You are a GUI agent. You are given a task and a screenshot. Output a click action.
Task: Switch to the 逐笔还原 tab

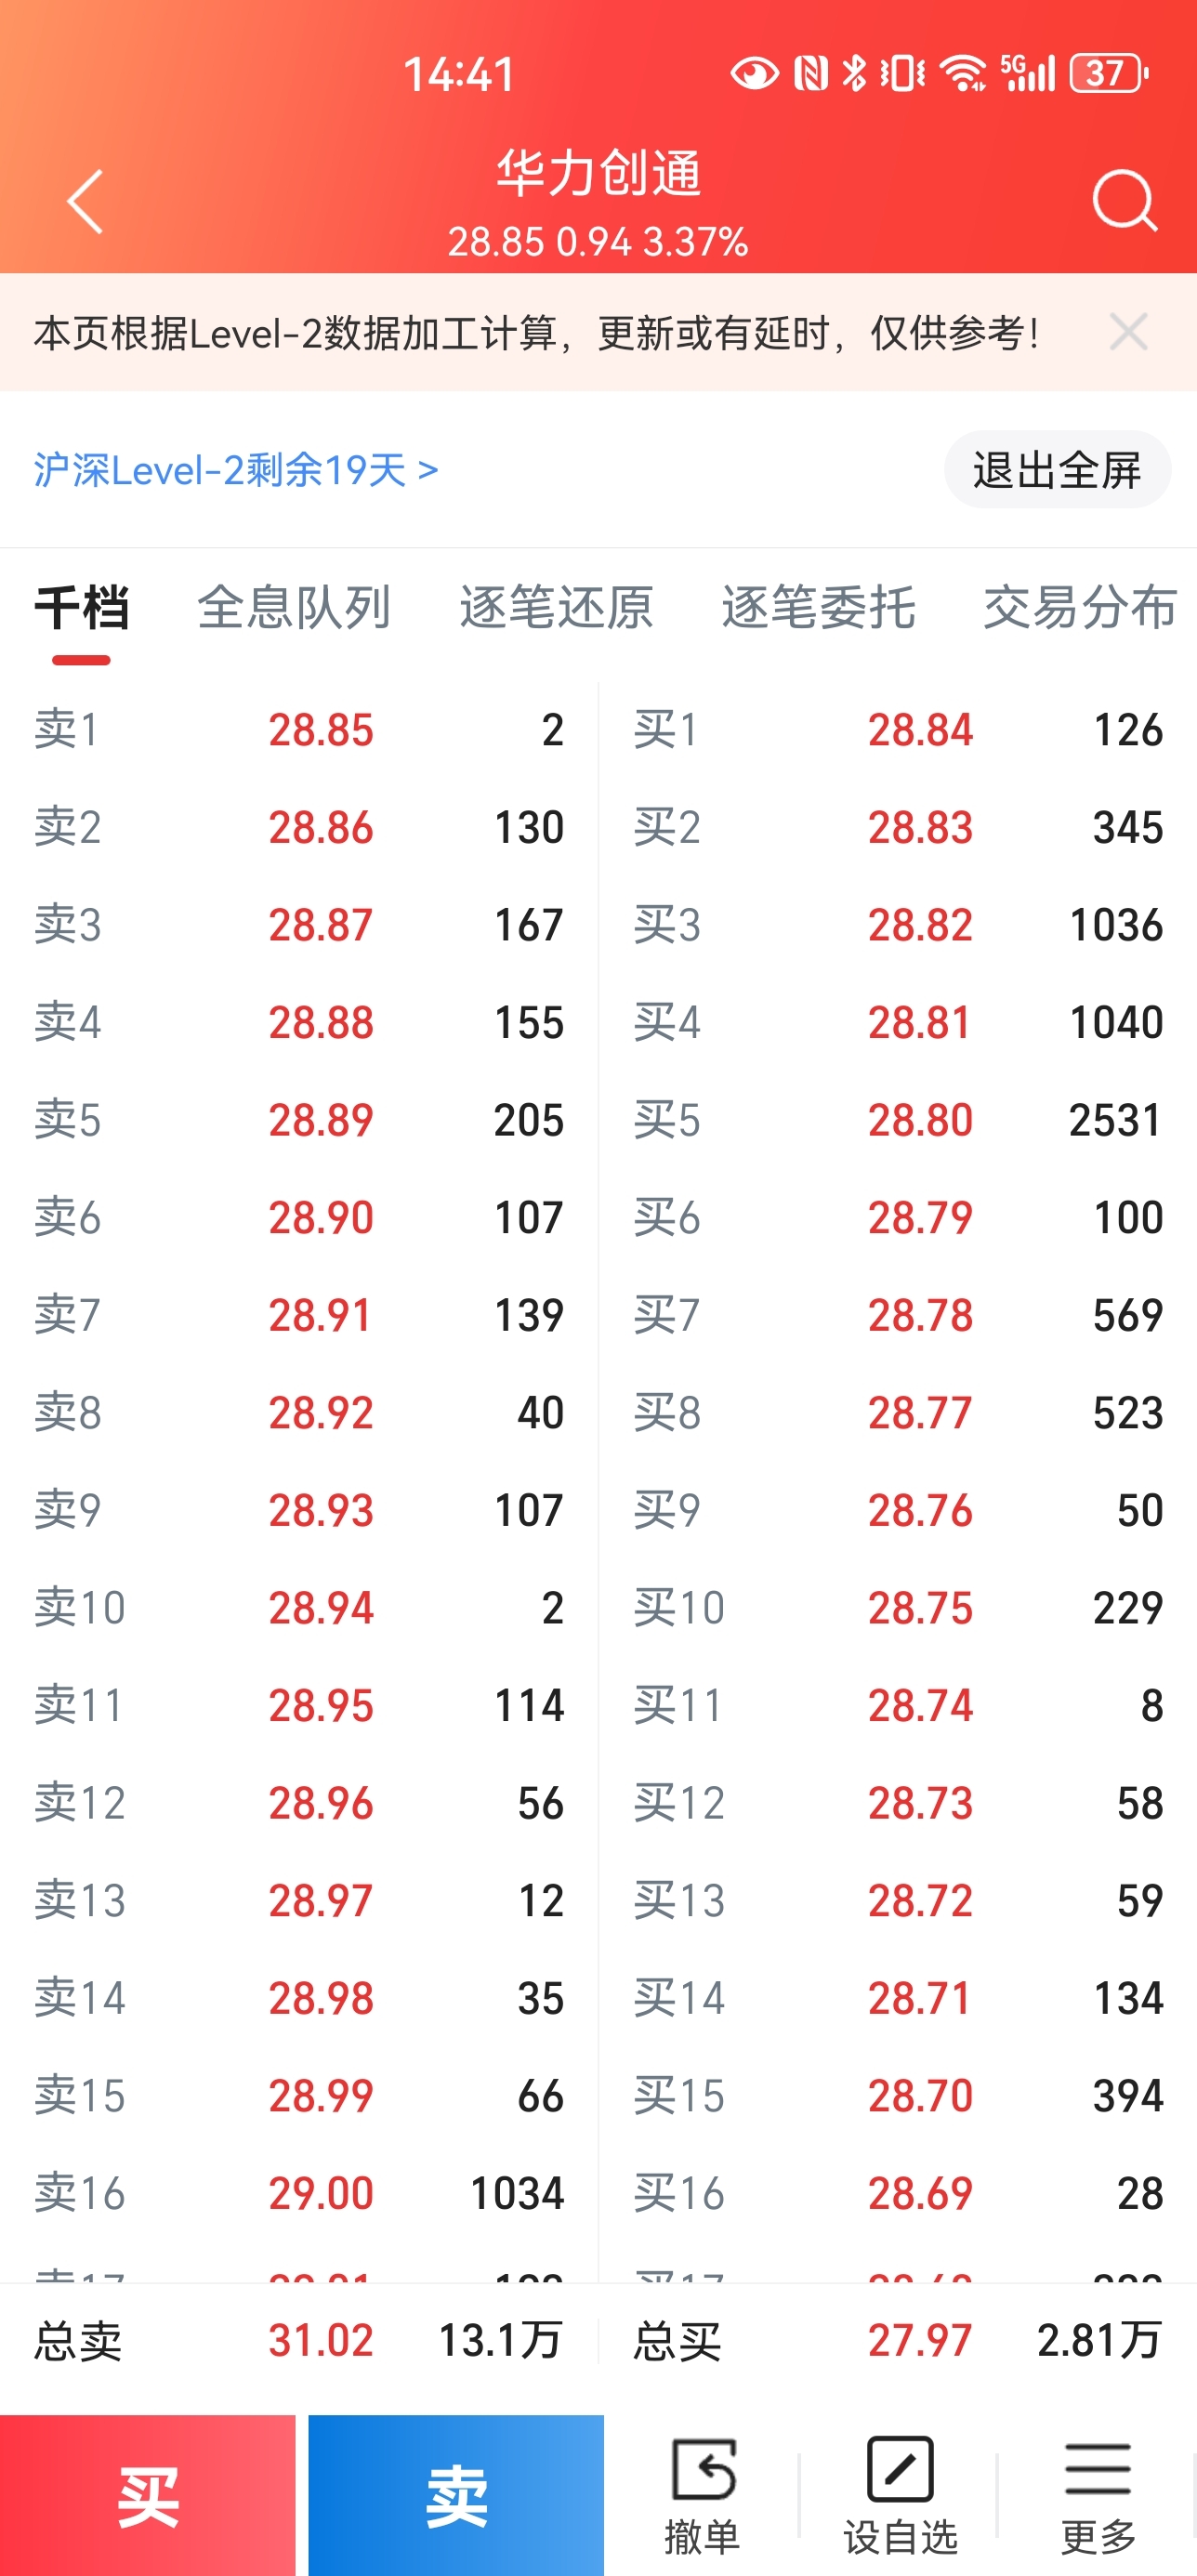[556, 607]
